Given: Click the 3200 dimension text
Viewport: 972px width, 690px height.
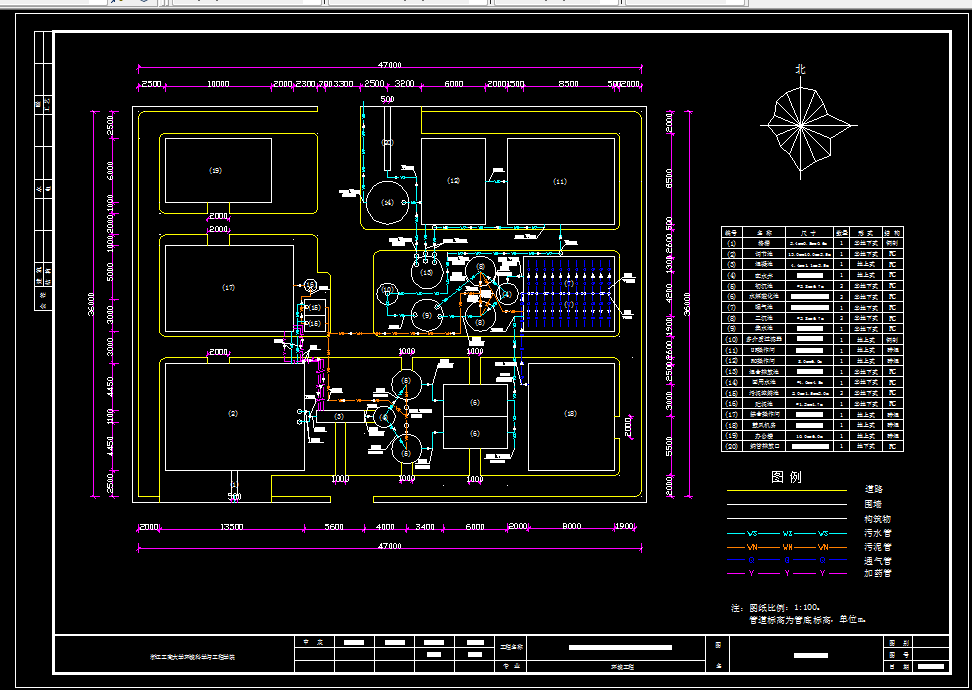Looking at the screenshot, I should coord(404,84).
